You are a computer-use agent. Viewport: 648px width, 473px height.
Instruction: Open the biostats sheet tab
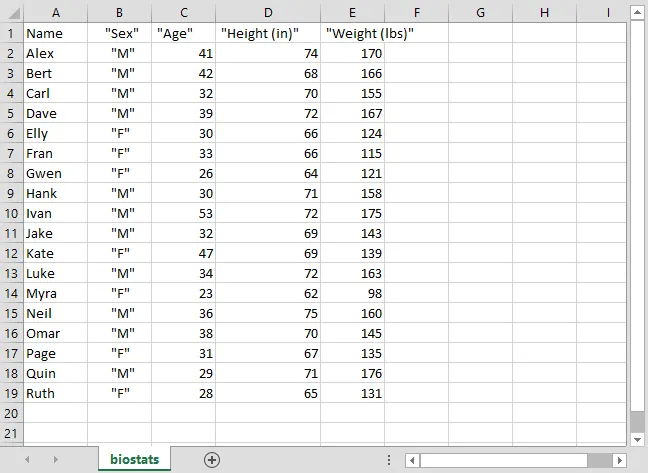134,459
